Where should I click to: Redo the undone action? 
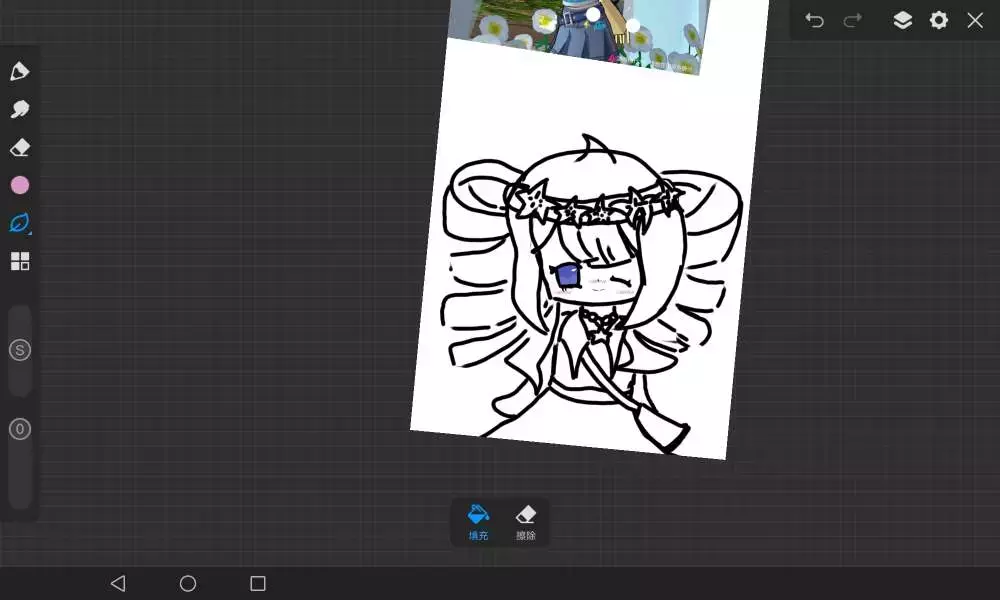(852, 20)
